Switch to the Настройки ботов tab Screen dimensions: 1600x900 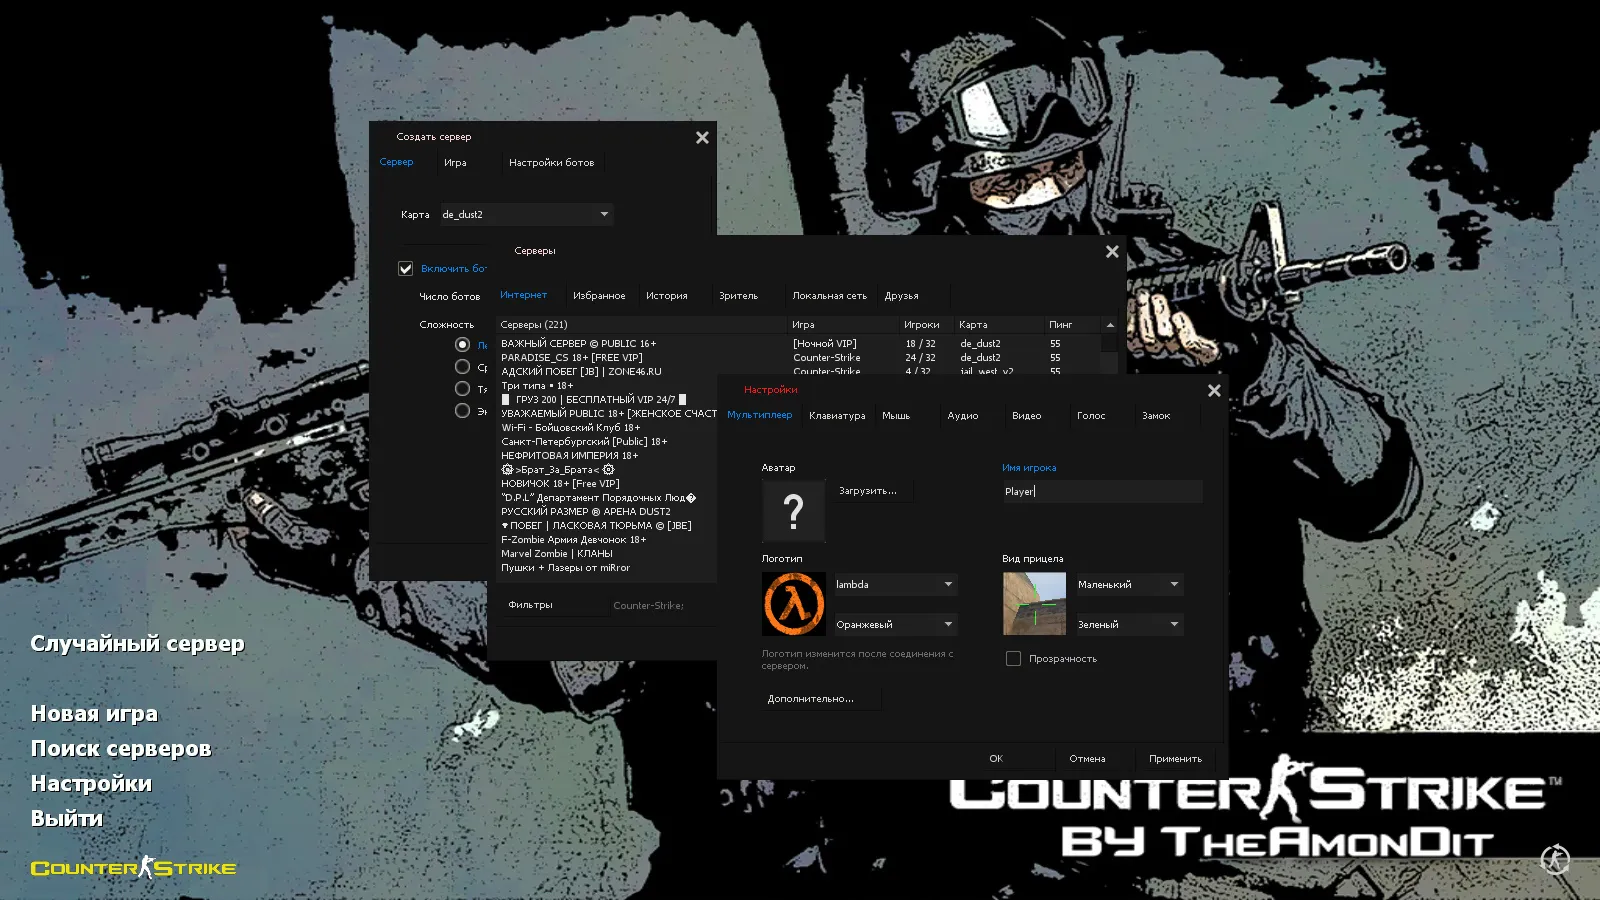(552, 162)
